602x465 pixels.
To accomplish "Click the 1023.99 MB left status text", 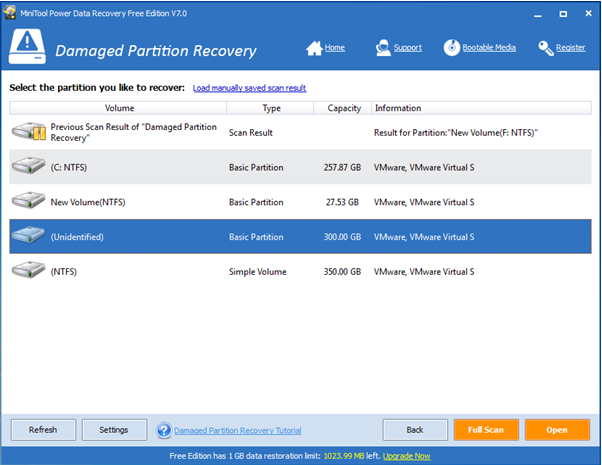I will point(352,456).
